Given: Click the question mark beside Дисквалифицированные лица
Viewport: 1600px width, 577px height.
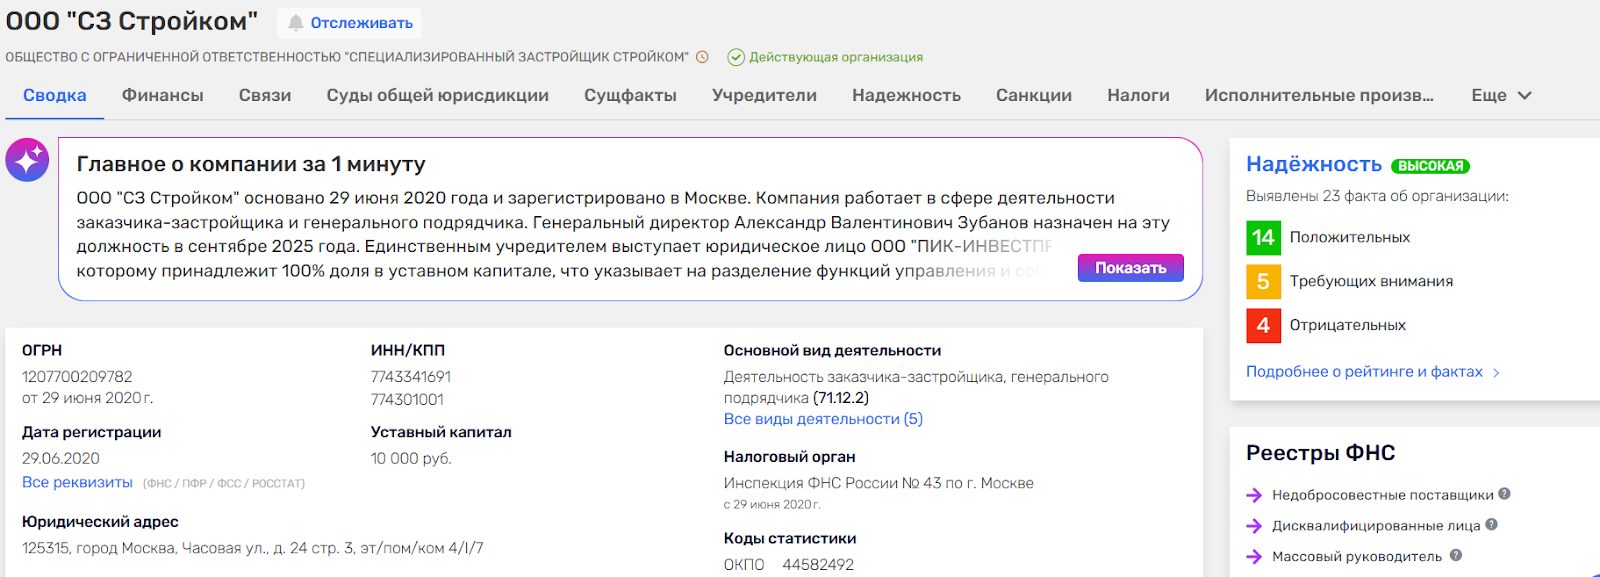Looking at the screenshot, I should 1491,525.
